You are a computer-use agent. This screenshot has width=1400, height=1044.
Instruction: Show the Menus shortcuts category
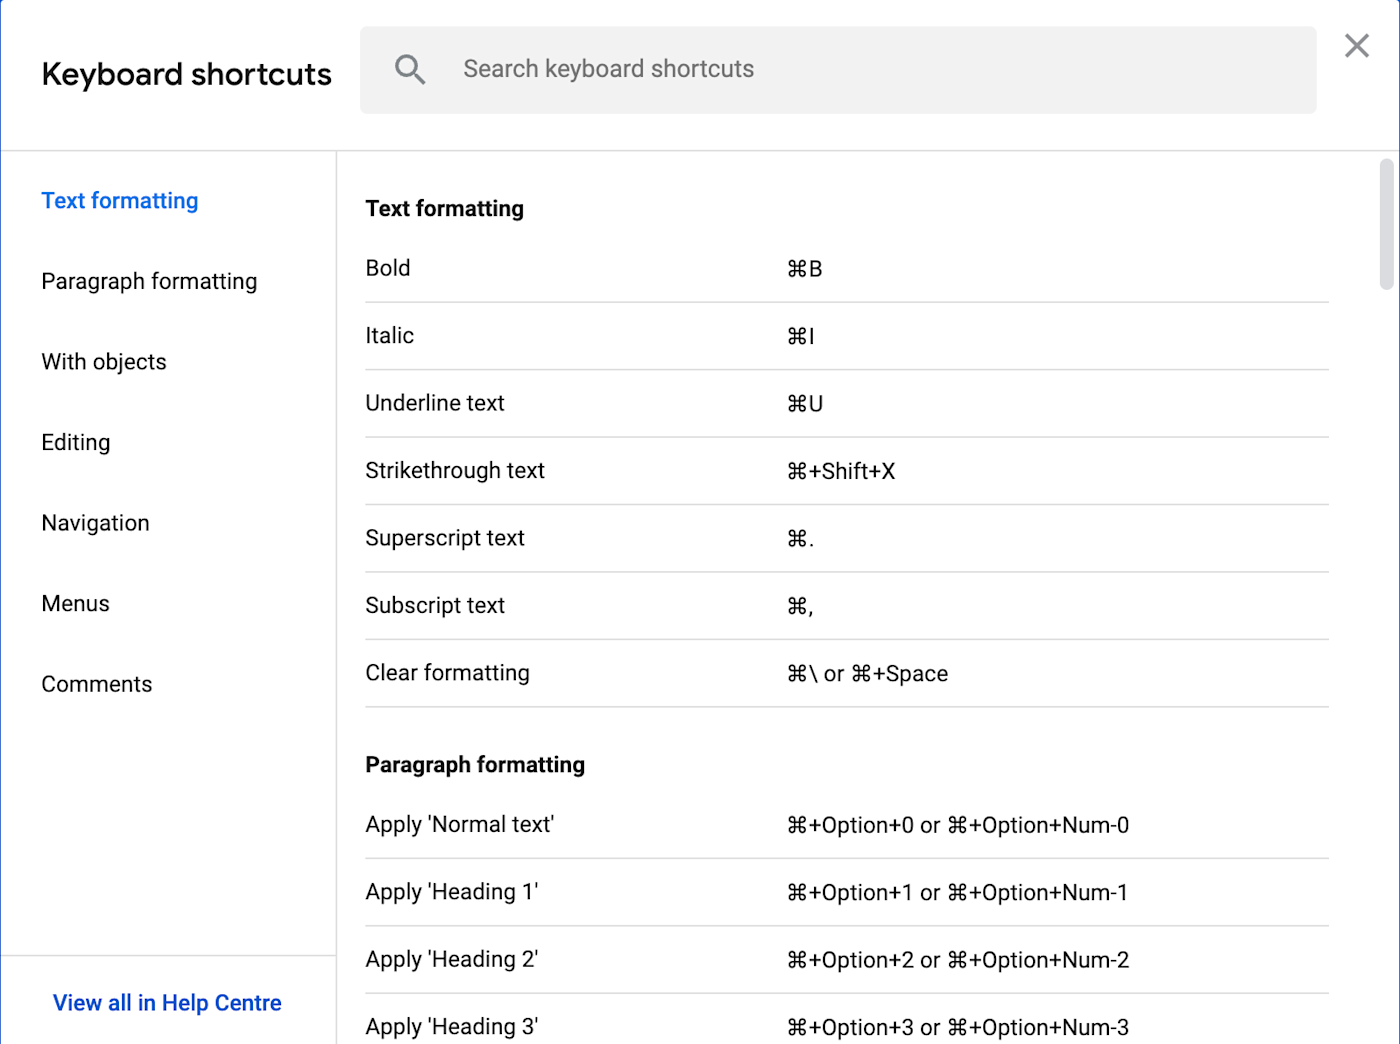tap(76, 604)
